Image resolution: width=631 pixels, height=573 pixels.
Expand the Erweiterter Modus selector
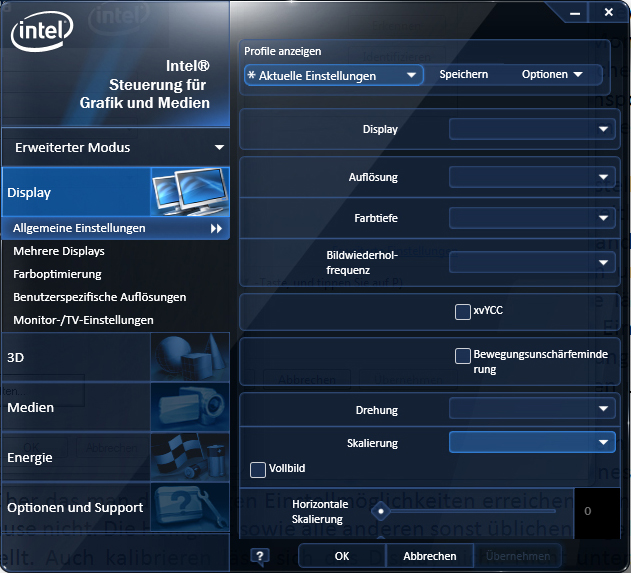click(116, 147)
